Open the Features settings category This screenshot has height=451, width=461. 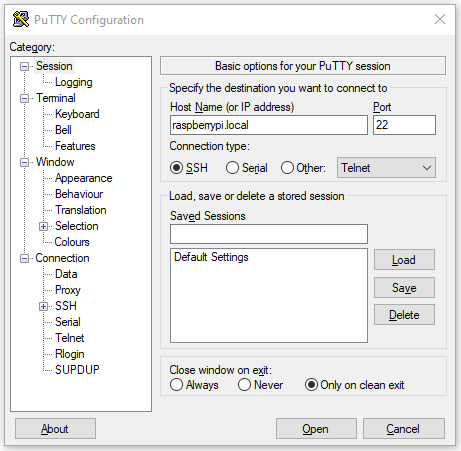tap(75, 146)
